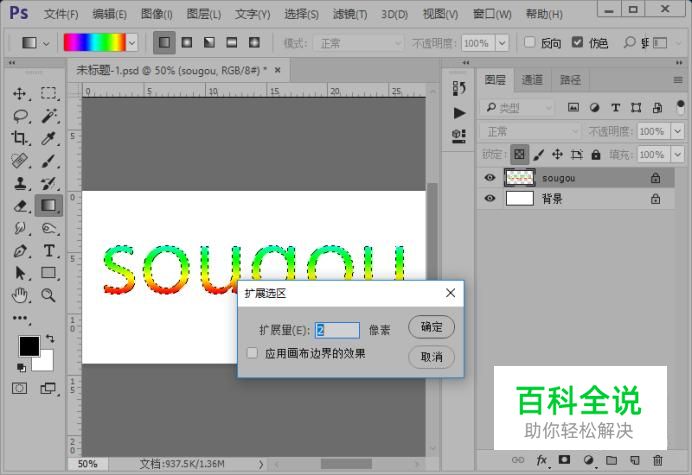Select the Eyedropper tool
The image size is (692, 475).
pos(49,138)
